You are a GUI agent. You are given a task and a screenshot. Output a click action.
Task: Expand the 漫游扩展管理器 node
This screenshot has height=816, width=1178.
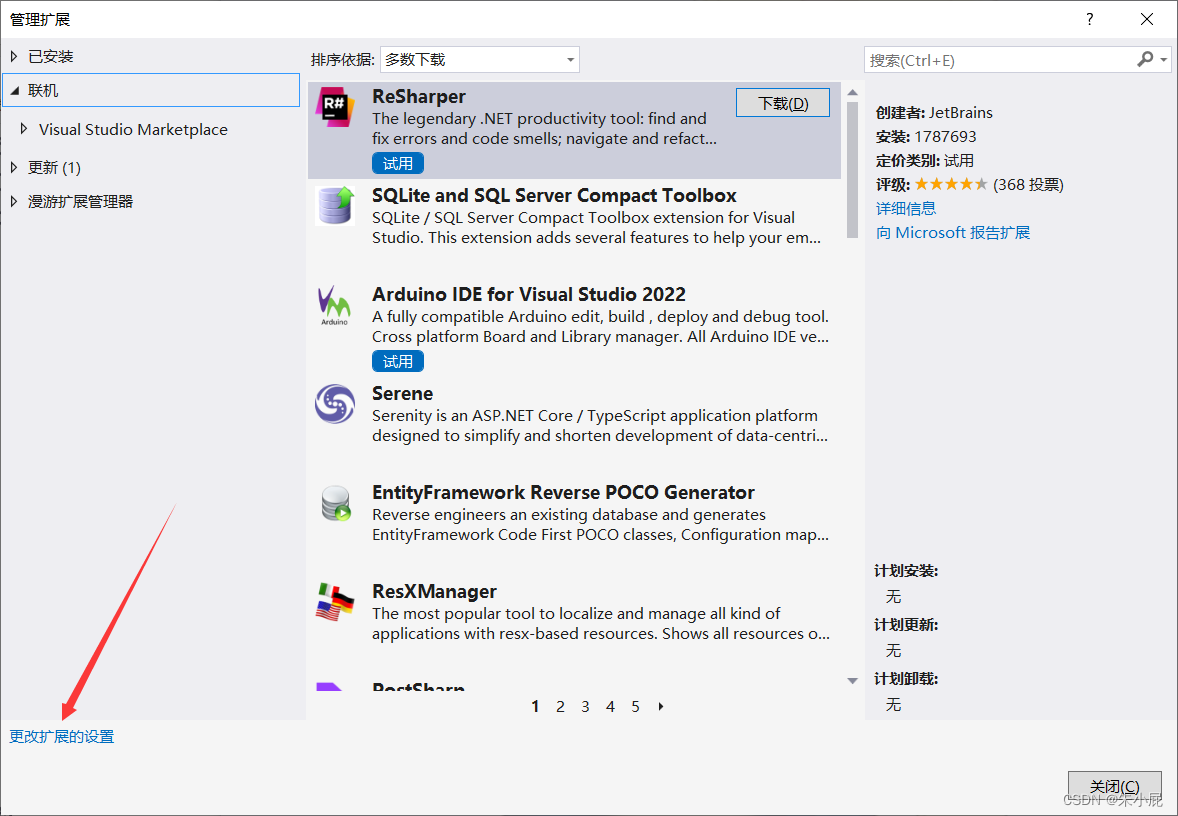tap(14, 201)
